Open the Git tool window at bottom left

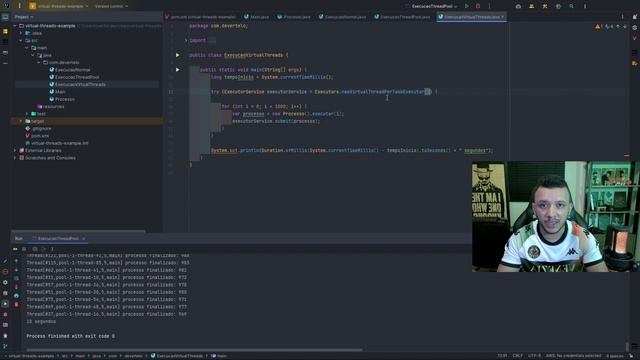(5, 346)
